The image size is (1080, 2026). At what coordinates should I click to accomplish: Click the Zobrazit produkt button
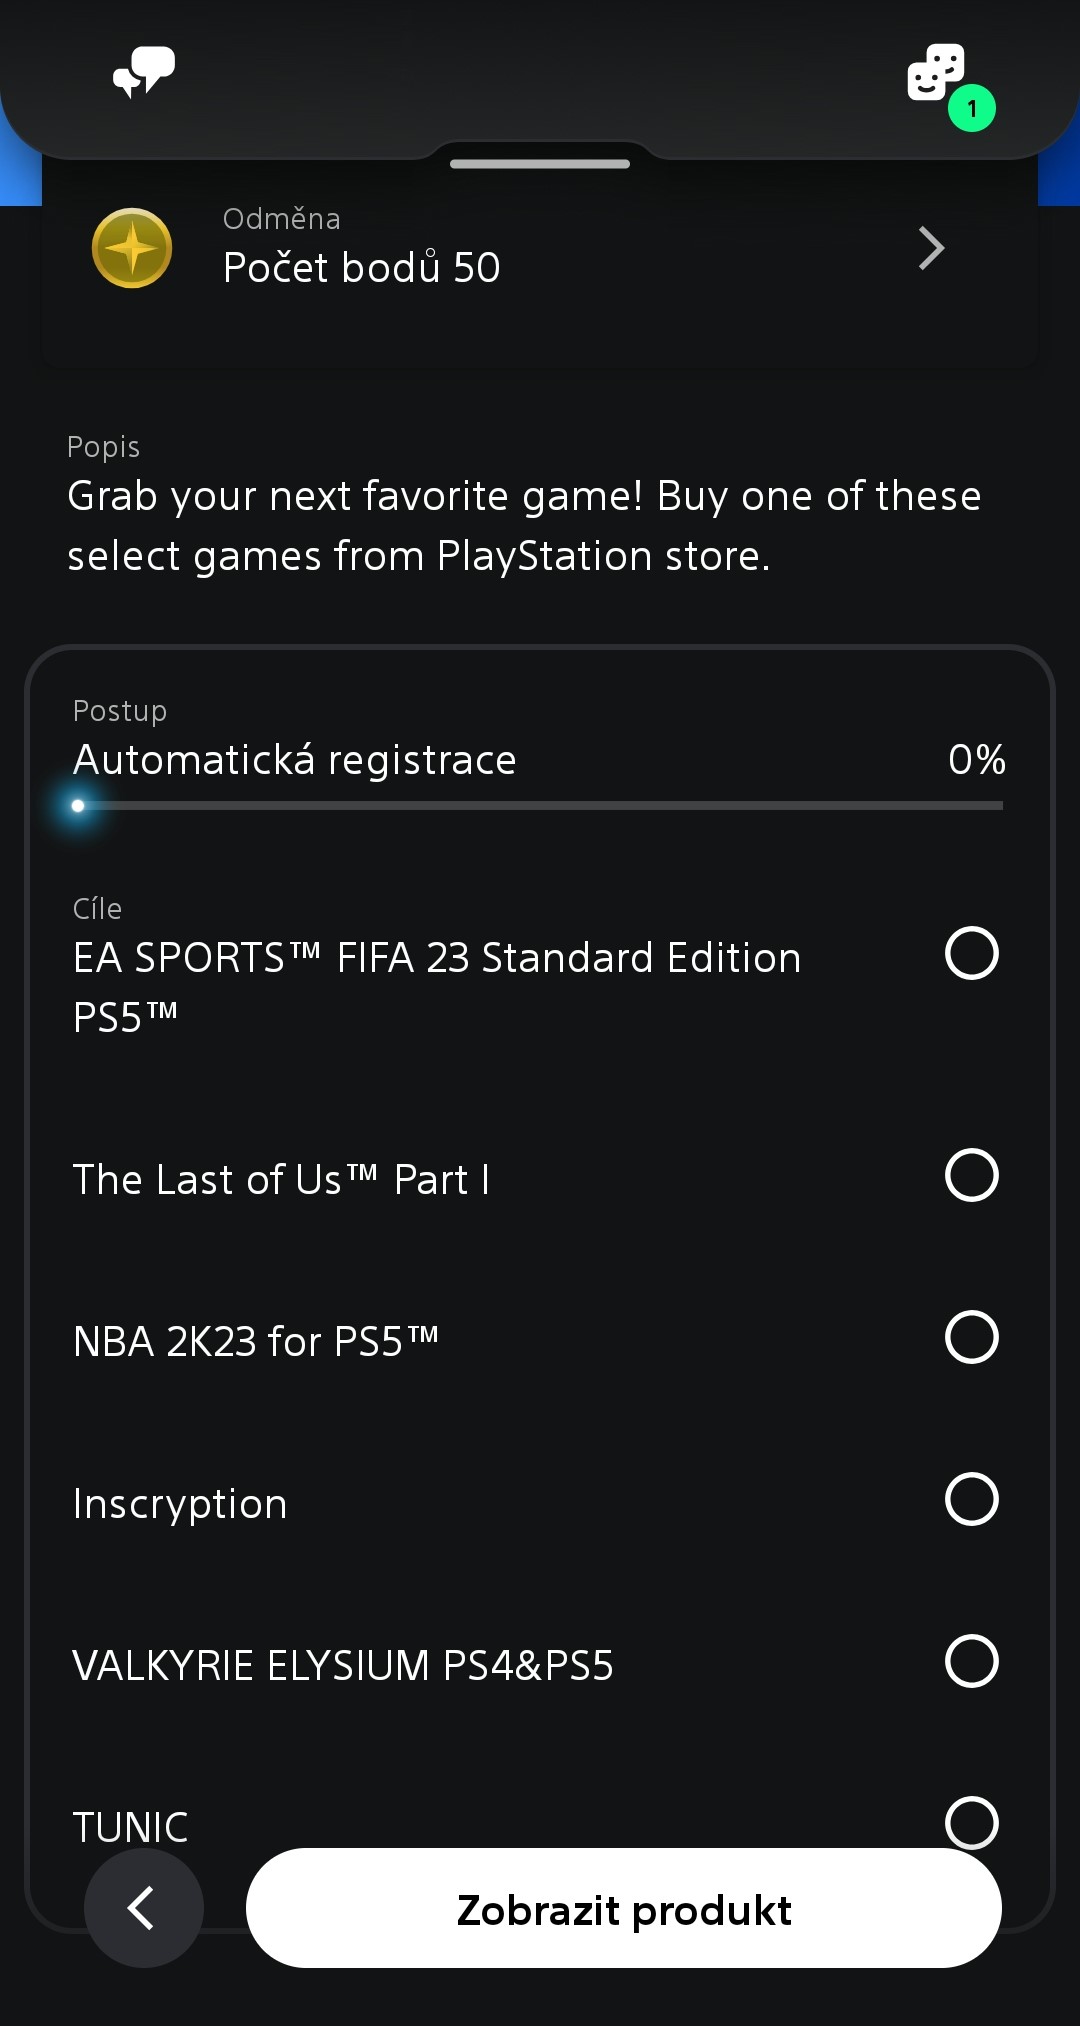click(x=624, y=1909)
